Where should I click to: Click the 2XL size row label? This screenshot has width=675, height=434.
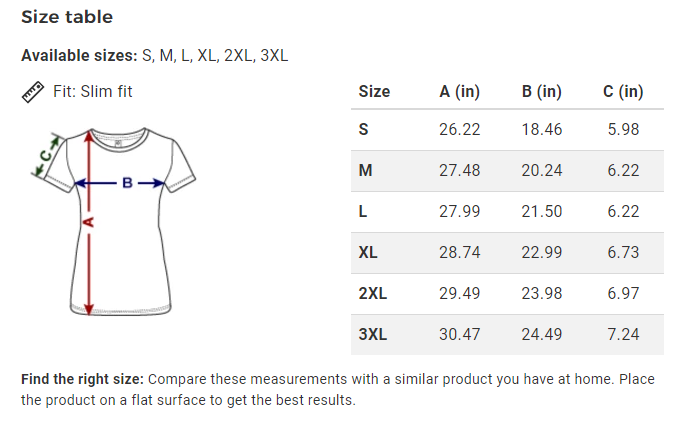373,293
